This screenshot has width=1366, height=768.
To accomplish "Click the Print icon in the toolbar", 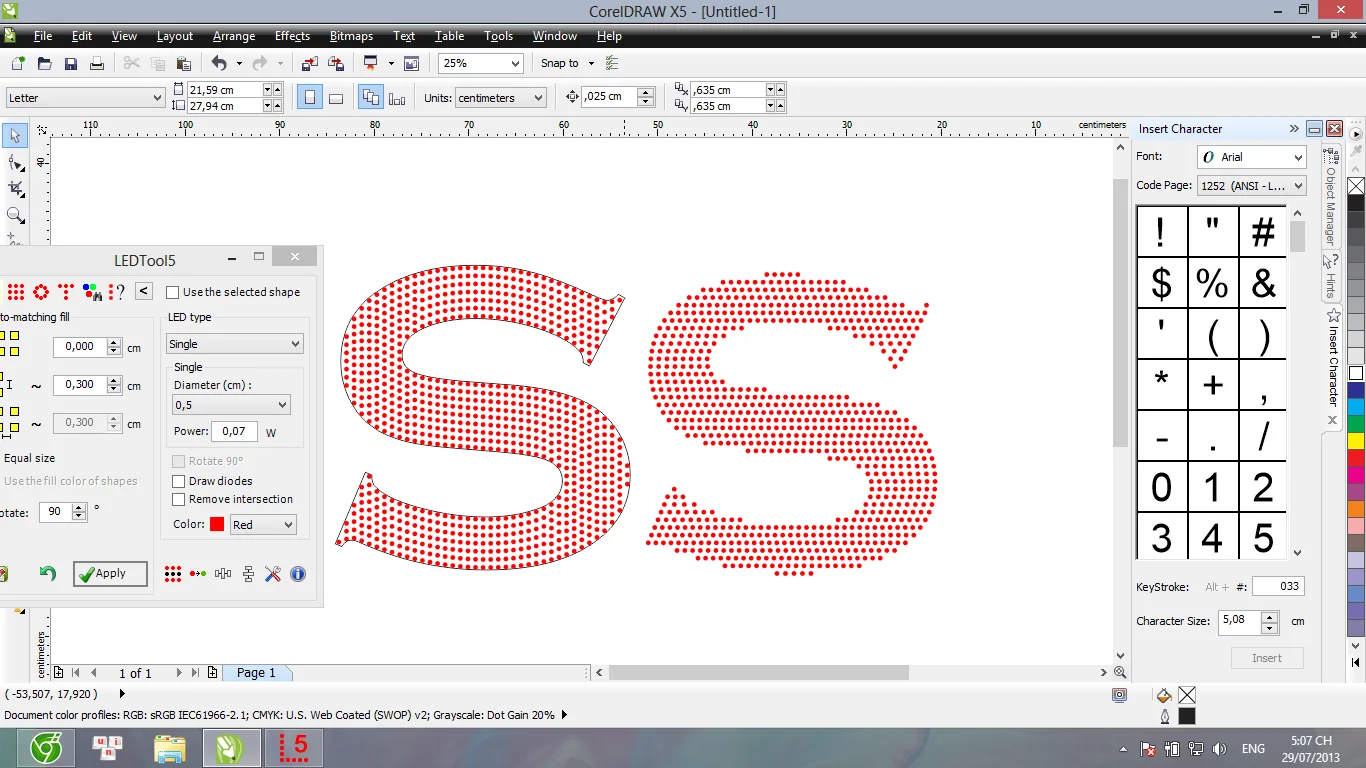I will (x=97, y=63).
